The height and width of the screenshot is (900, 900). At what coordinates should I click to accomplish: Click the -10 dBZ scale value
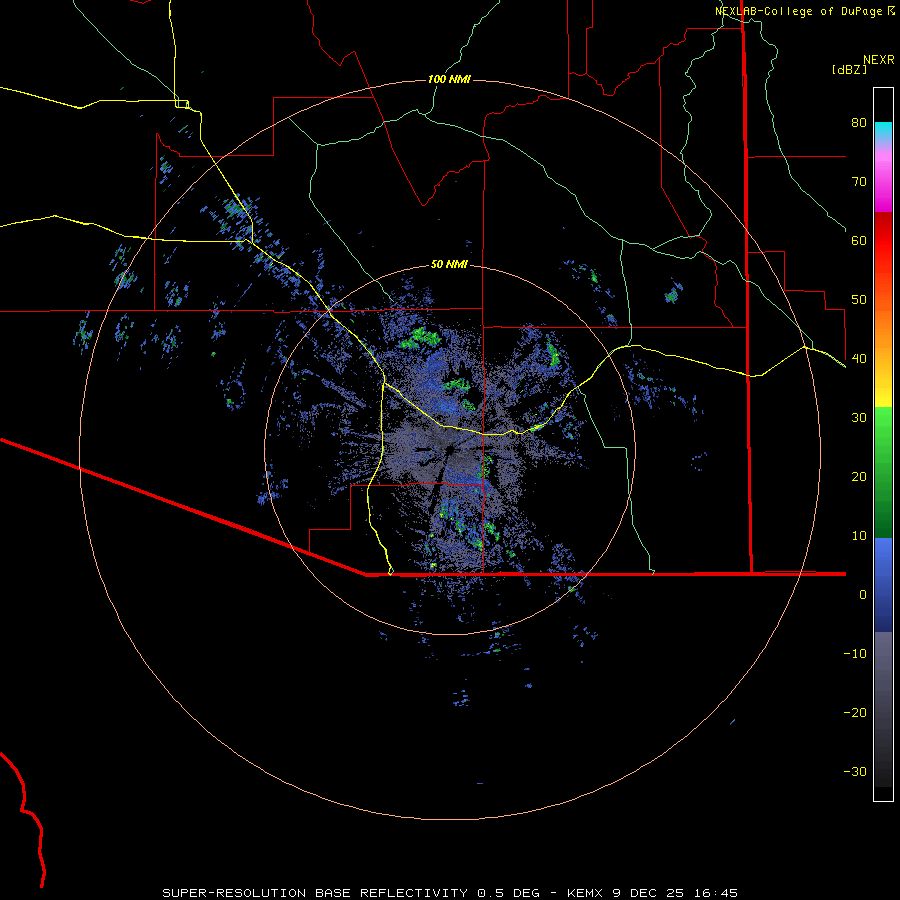point(855,654)
